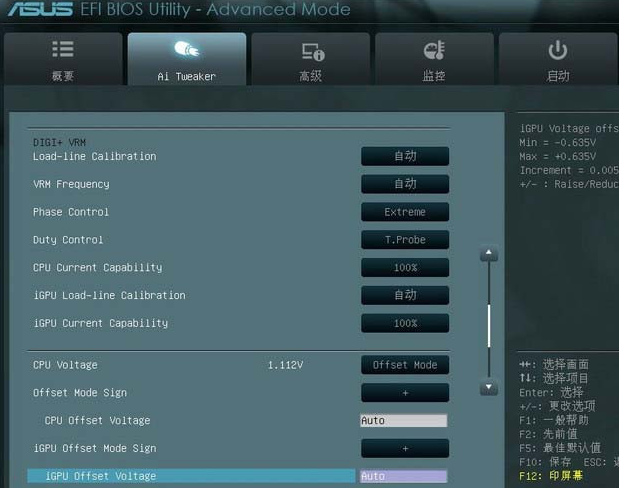
Task: Click the F5: 最佳默认值 hint
Action: click(560, 448)
